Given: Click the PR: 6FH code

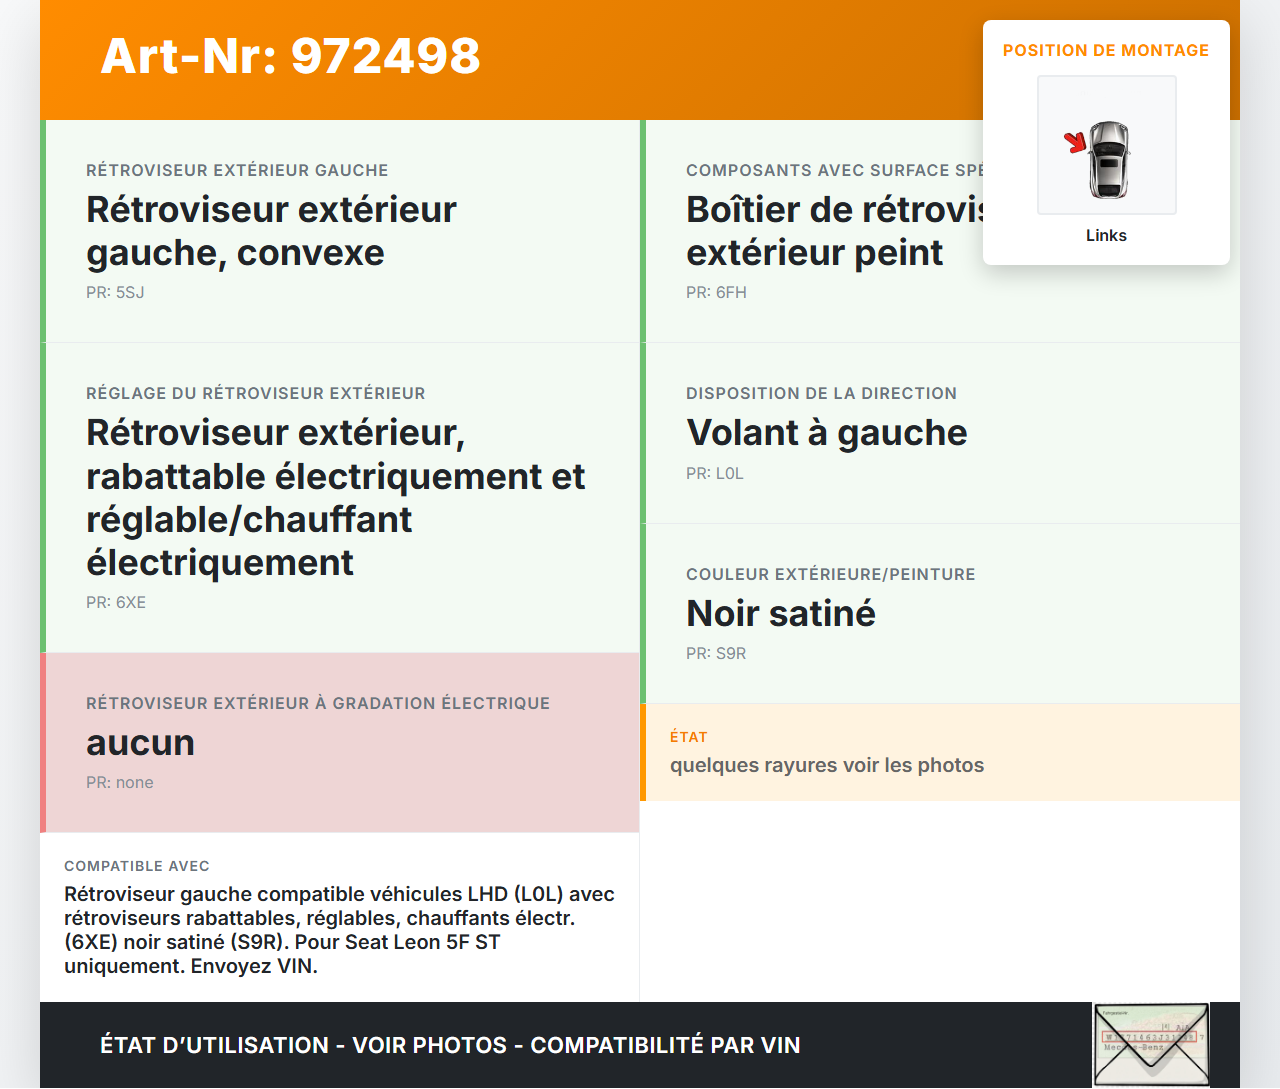Looking at the screenshot, I should (716, 292).
